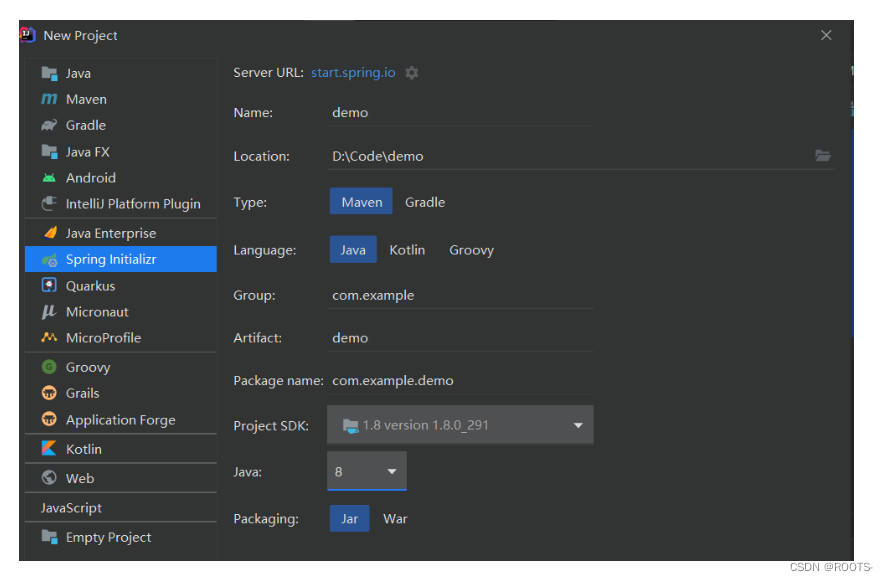Browse for location with folder icon
Screen dimensions: 888x581
823,155
